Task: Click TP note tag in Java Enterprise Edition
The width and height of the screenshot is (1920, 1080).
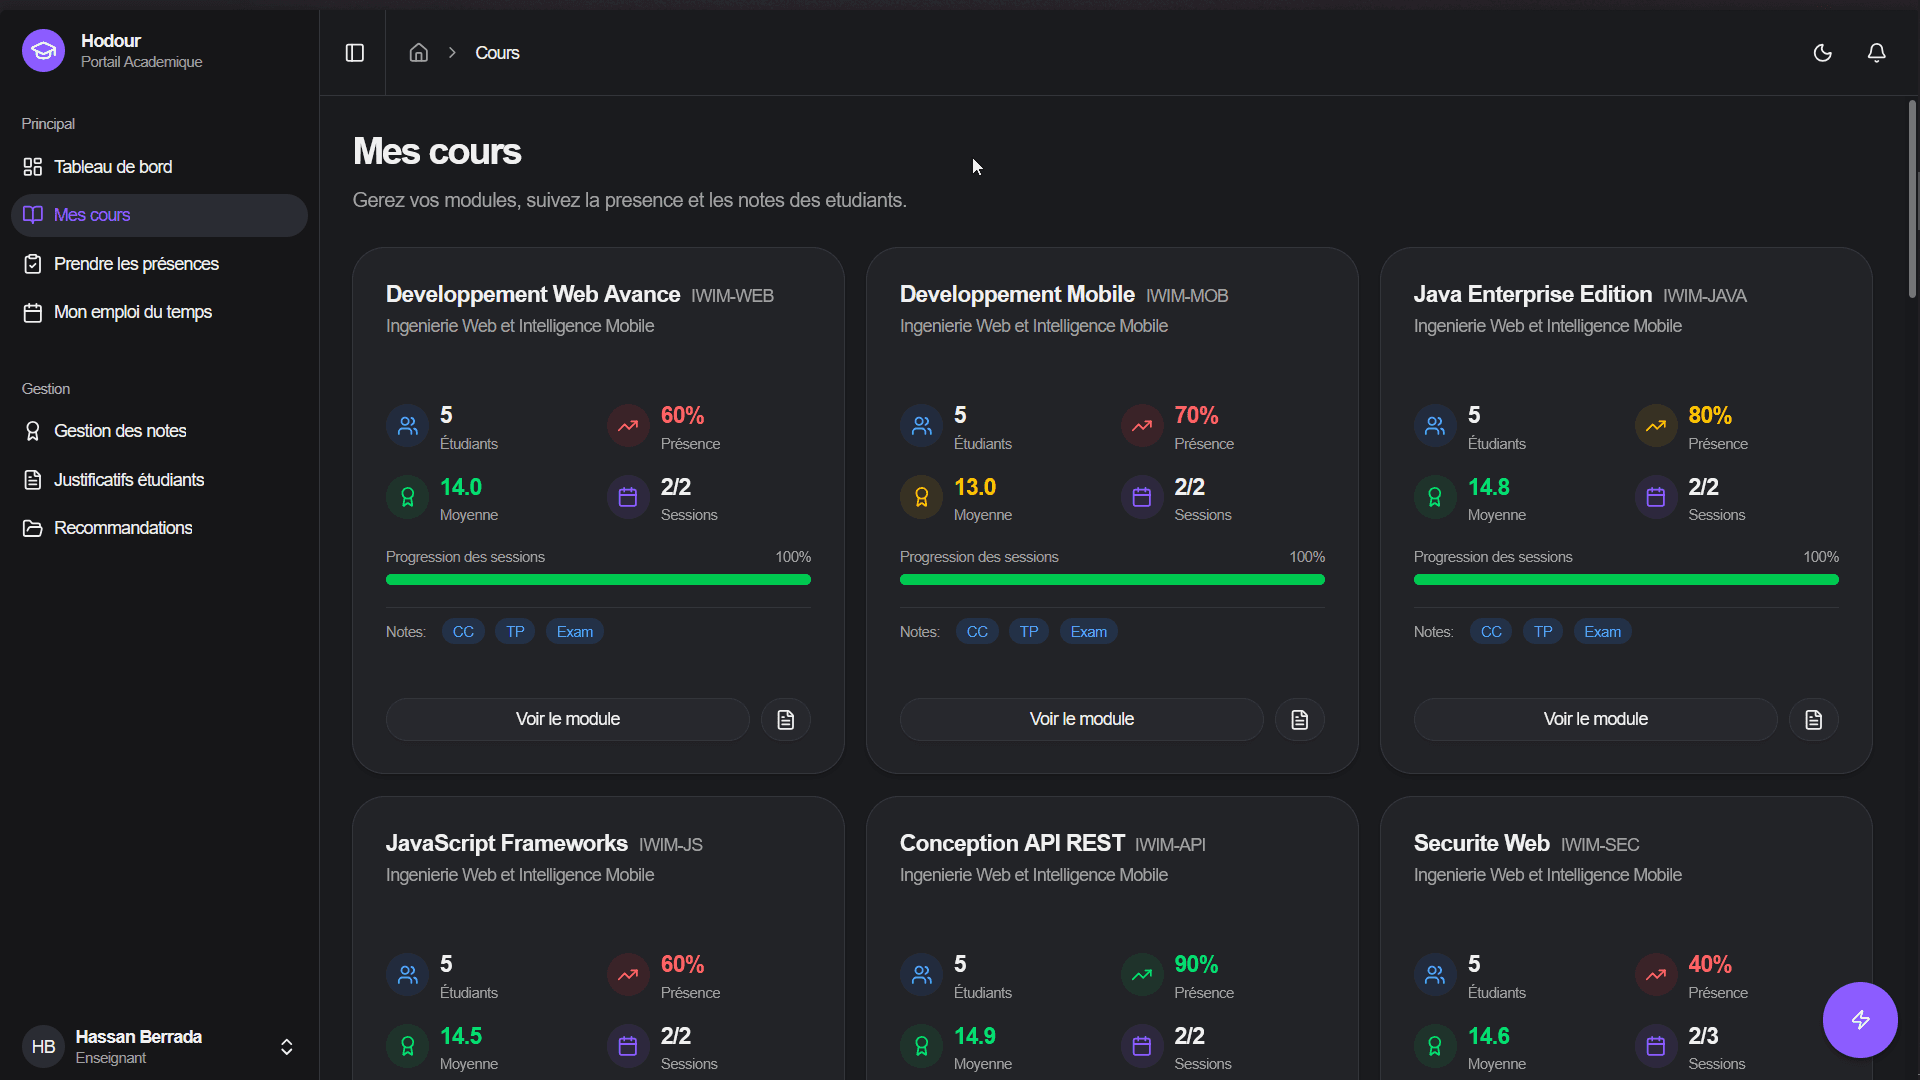Action: point(1543,632)
